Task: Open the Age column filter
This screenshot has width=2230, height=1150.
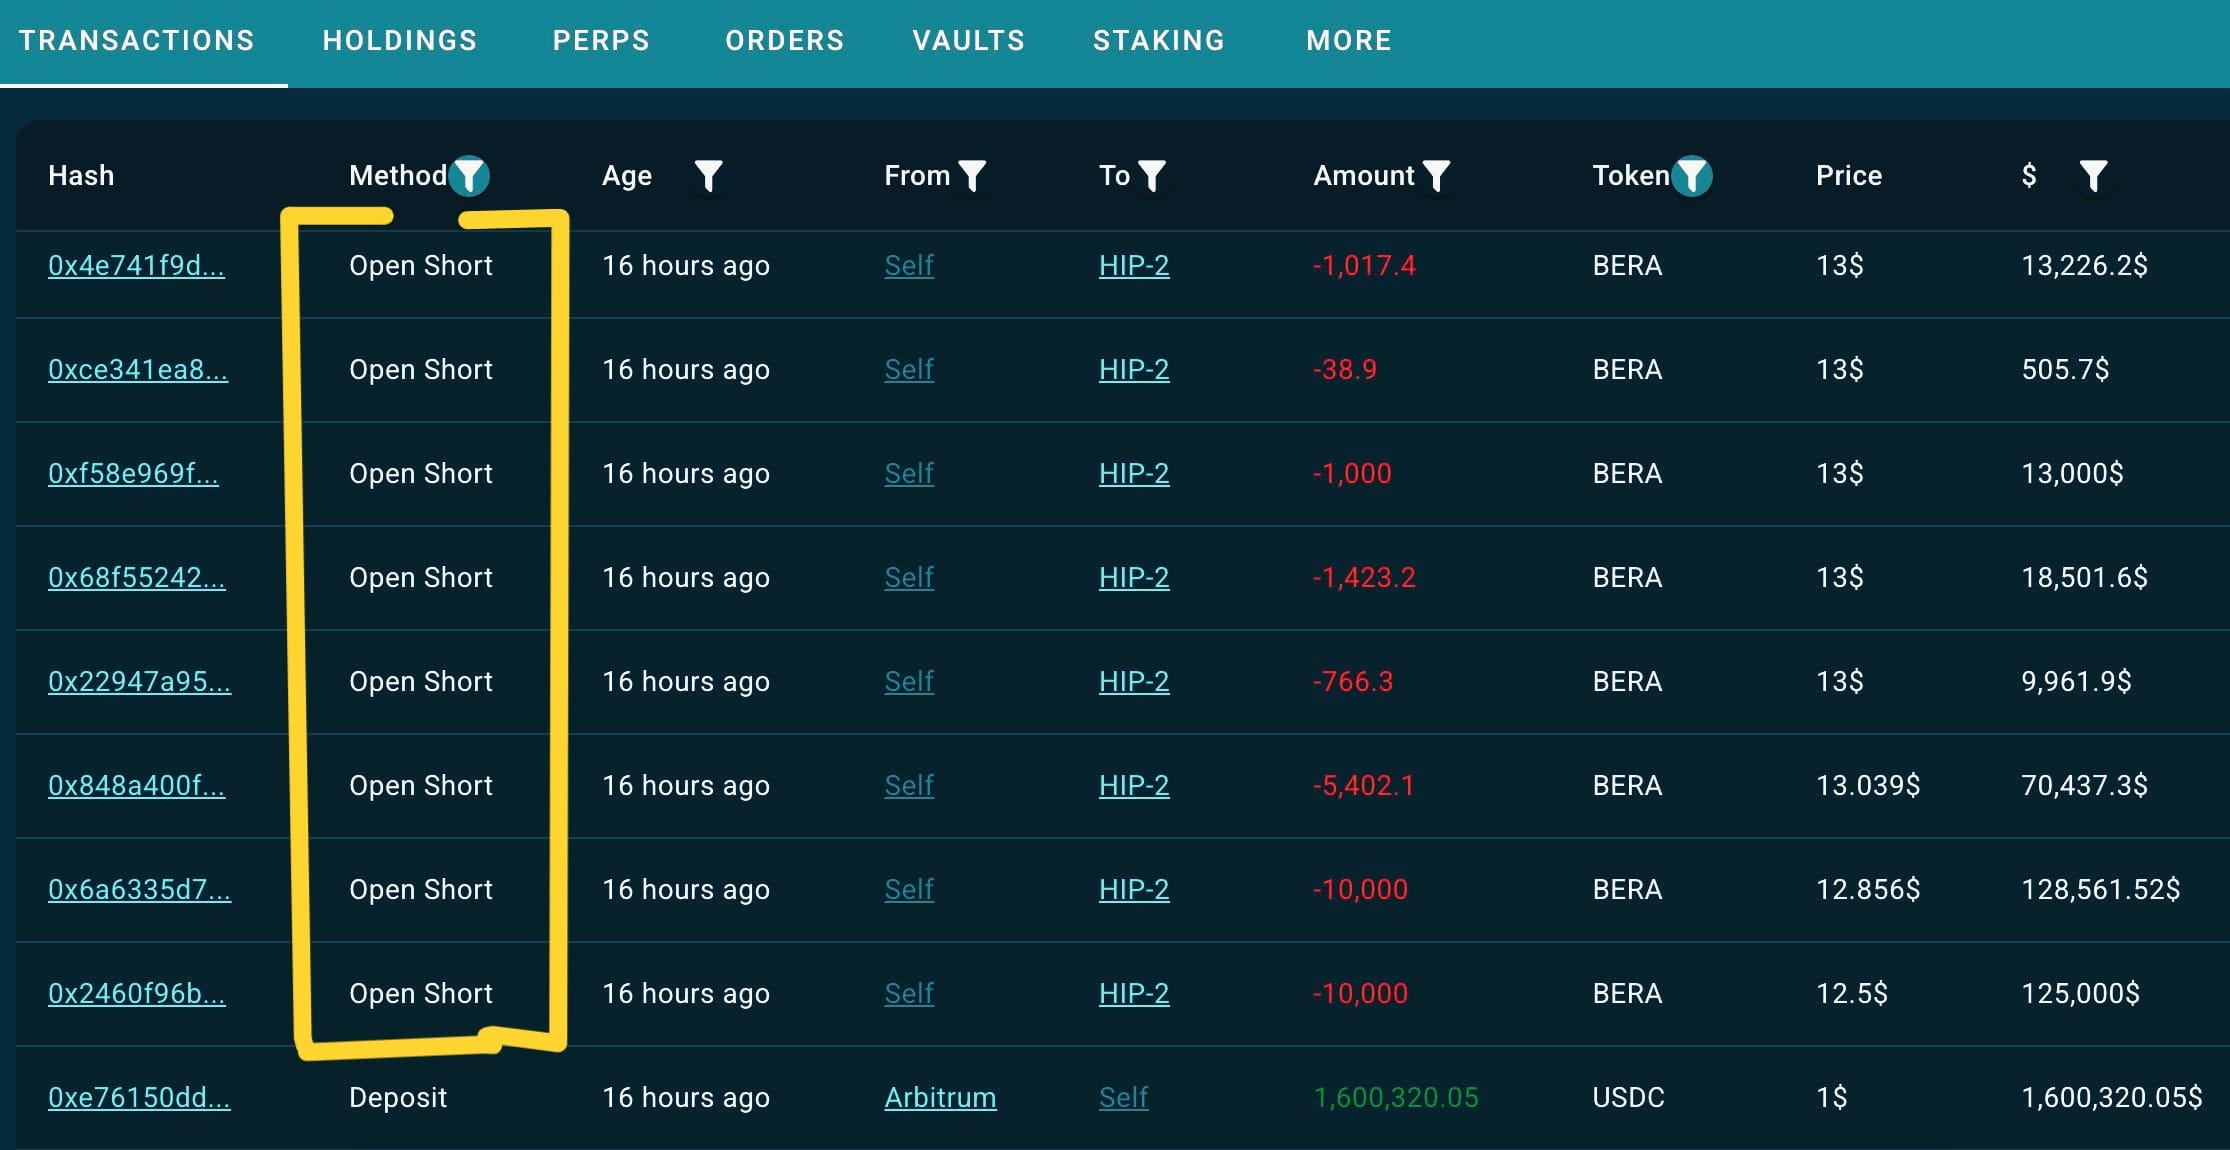Action: pos(708,176)
